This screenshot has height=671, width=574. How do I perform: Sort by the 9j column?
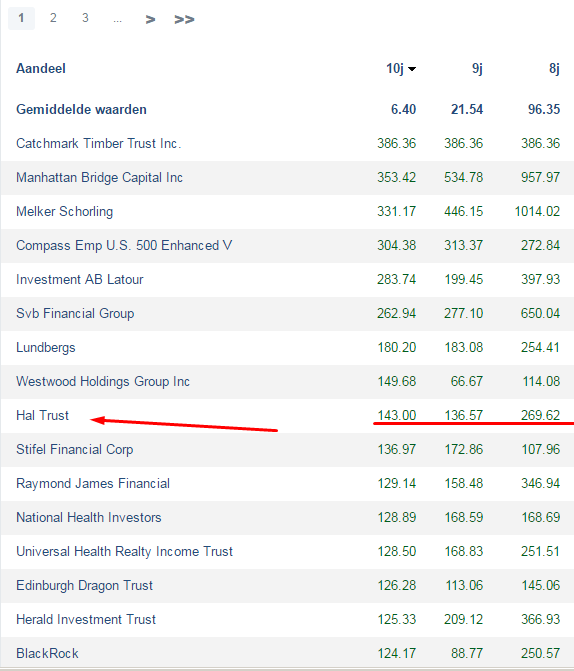477,68
